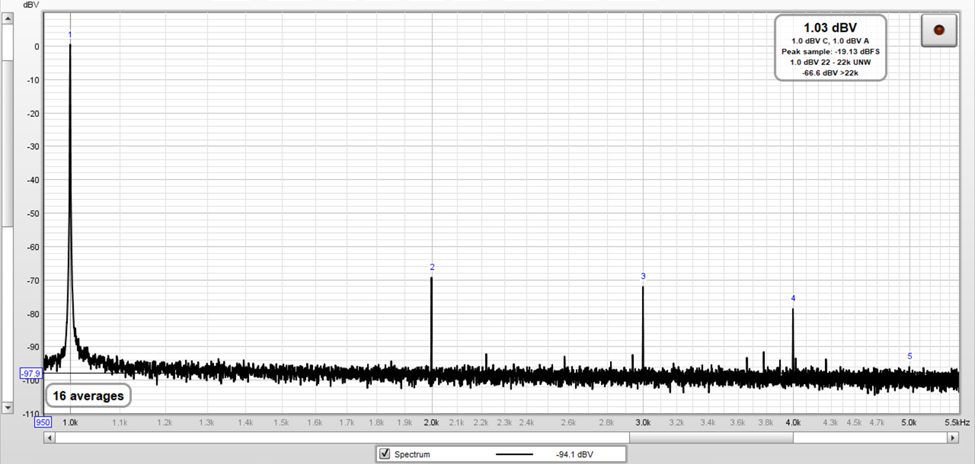Image resolution: width=975 pixels, height=464 pixels.
Task: Click the 1.03 dBV level readout panel
Action: point(829,47)
